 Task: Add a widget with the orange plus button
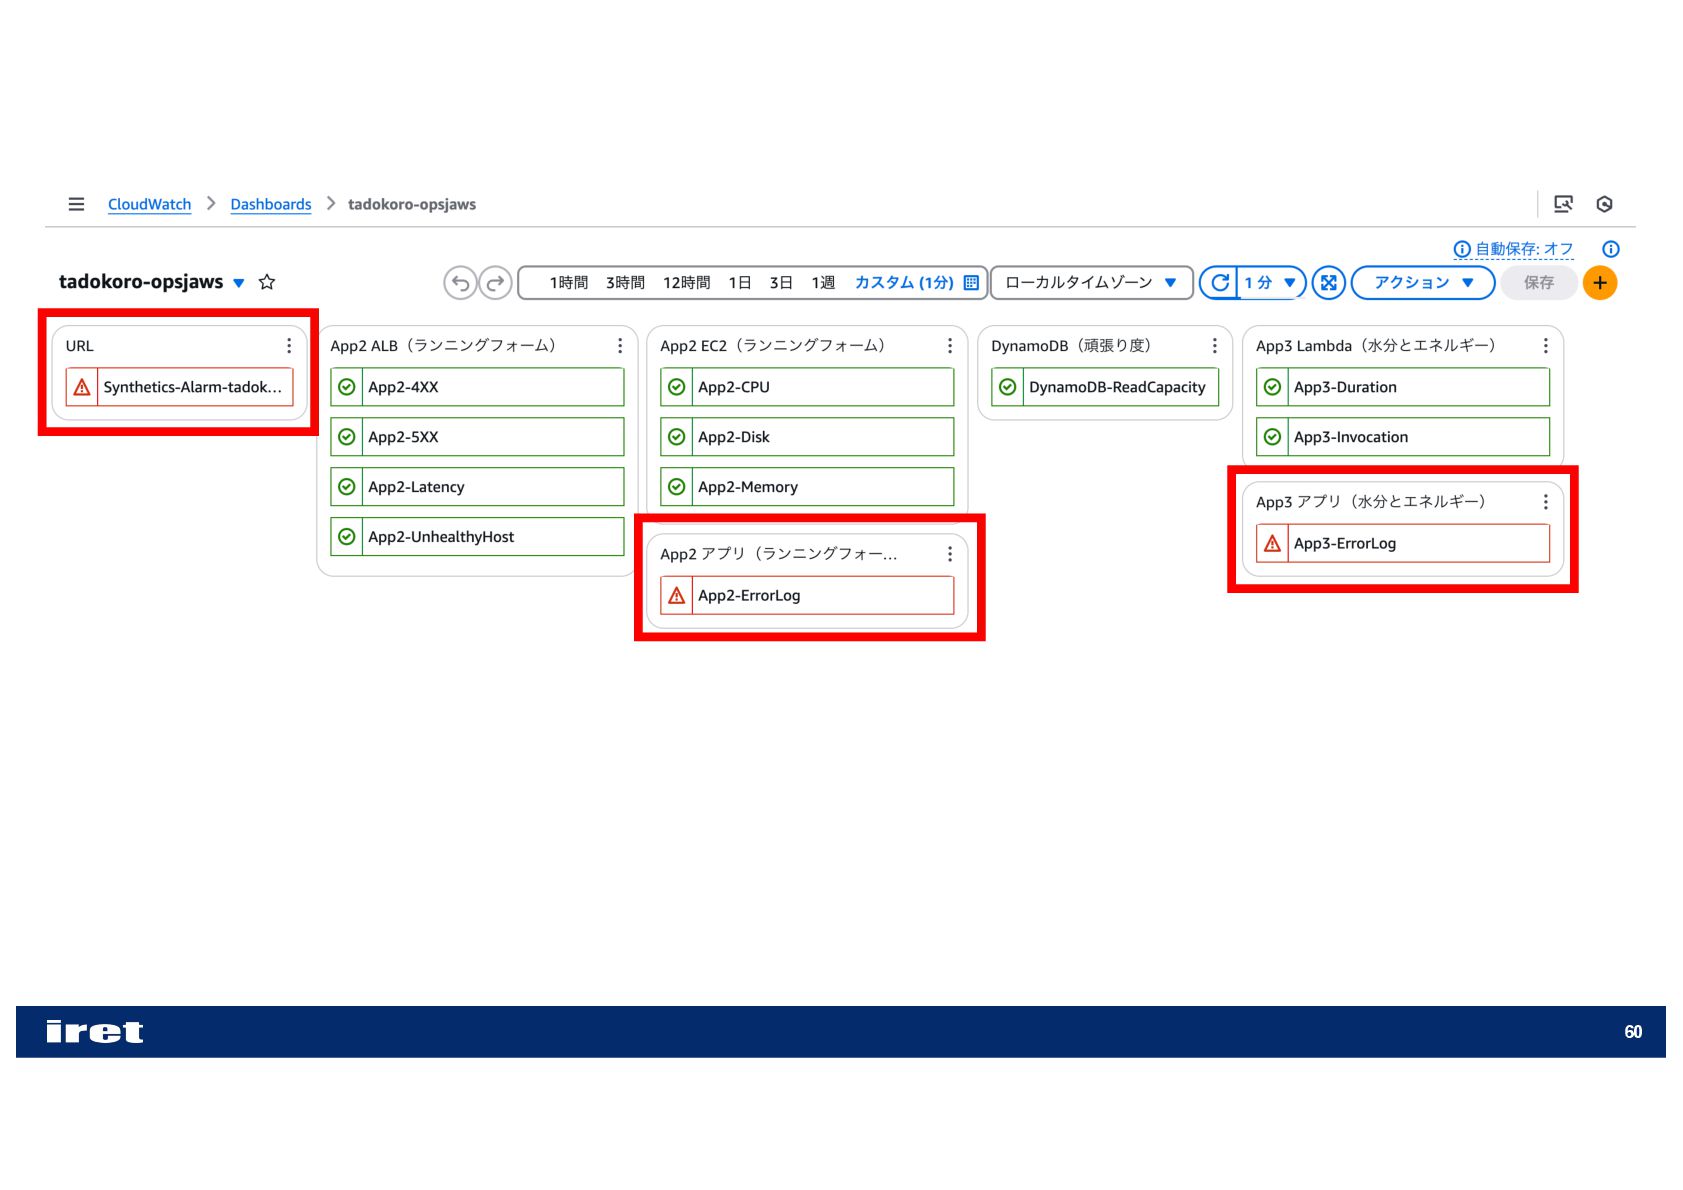click(1599, 283)
